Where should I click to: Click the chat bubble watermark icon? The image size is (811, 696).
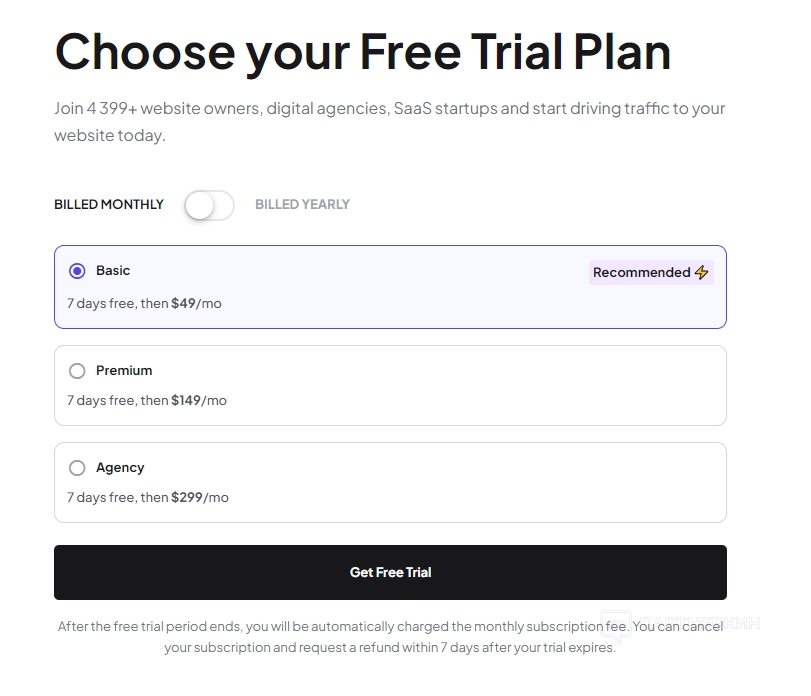point(615,625)
